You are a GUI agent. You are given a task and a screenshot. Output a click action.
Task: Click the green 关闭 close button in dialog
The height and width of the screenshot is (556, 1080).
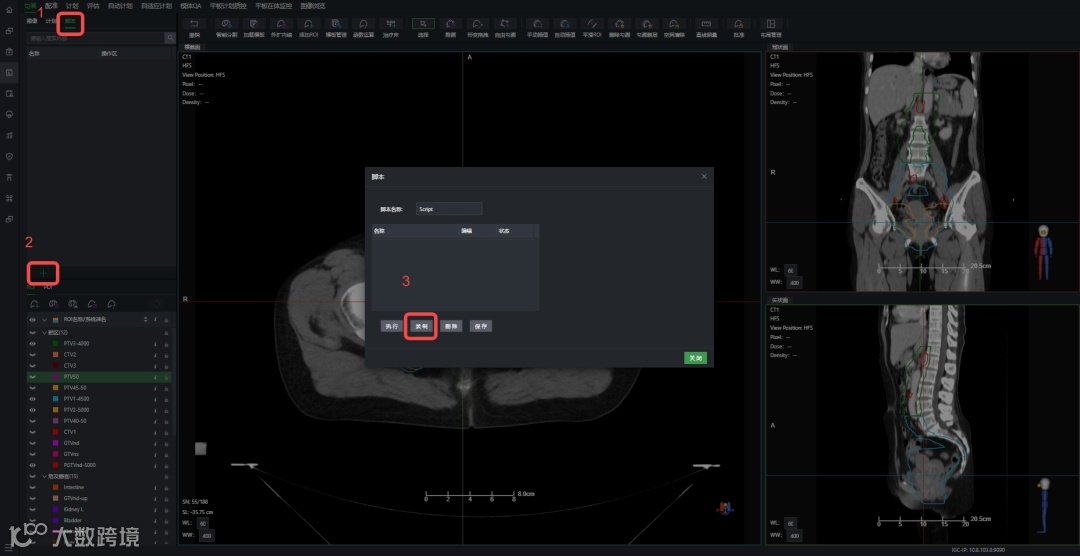pos(695,358)
